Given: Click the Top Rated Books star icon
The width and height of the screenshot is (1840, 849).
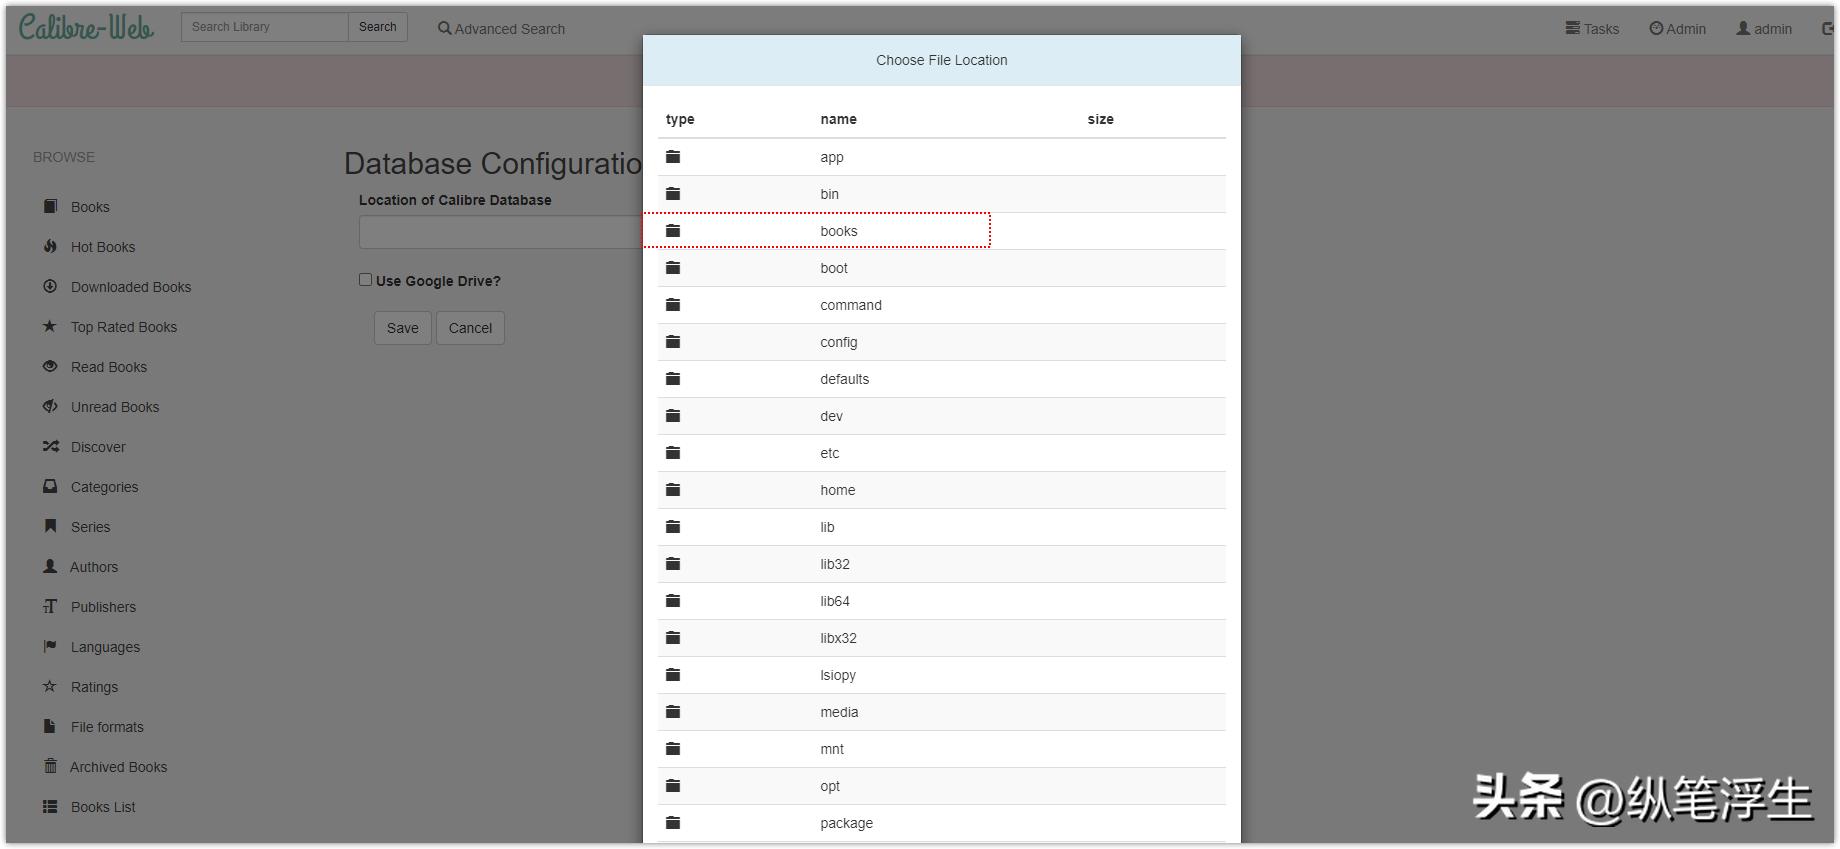Looking at the screenshot, I should 50,326.
